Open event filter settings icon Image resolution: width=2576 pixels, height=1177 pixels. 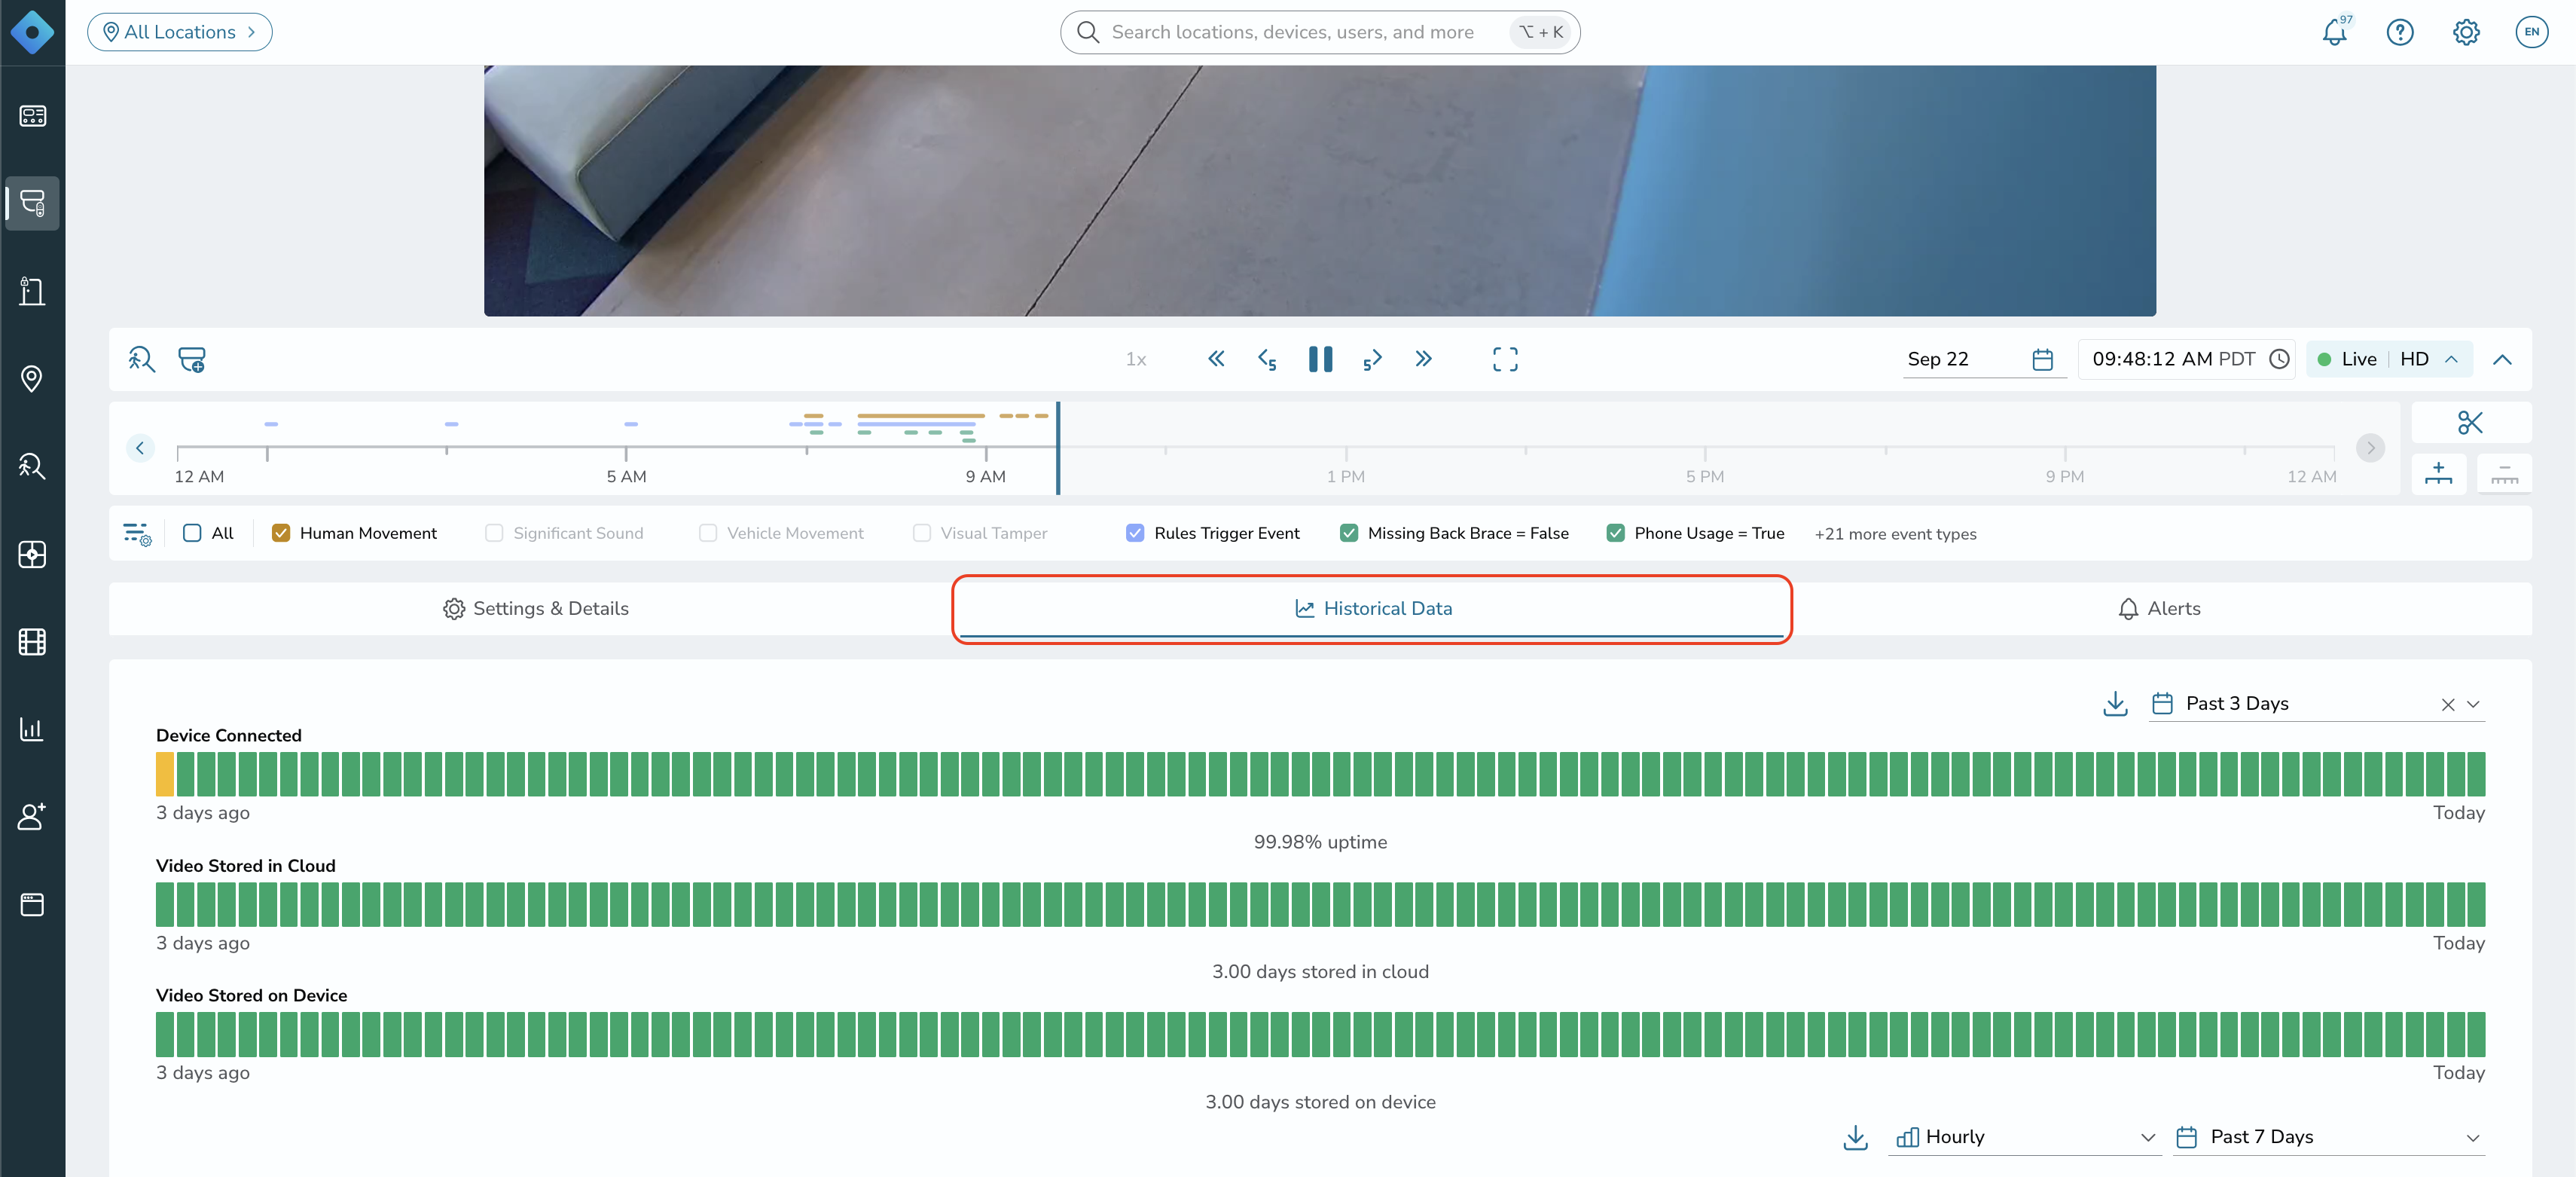point(137,533)
